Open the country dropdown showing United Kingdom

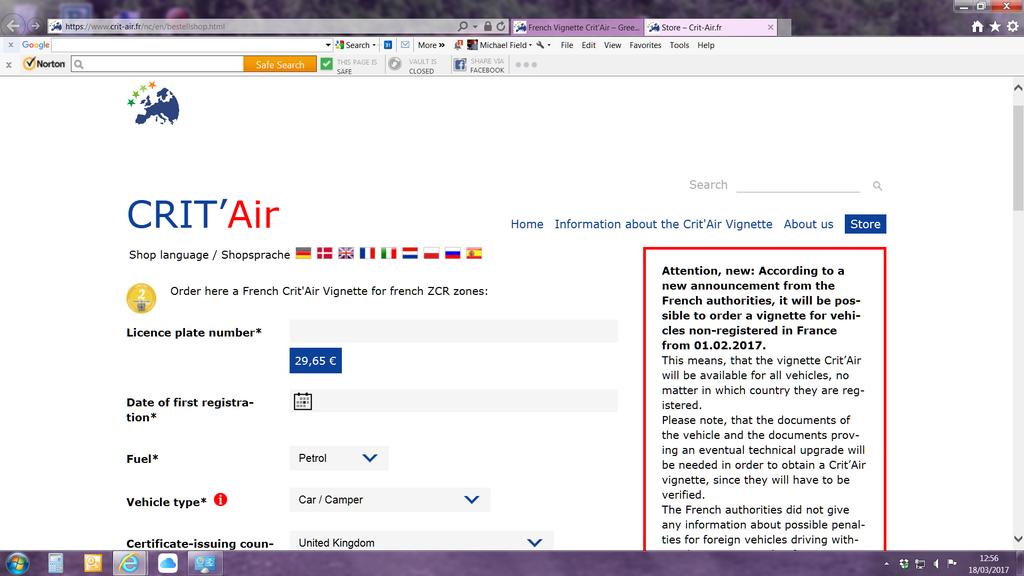pos(421,543)
